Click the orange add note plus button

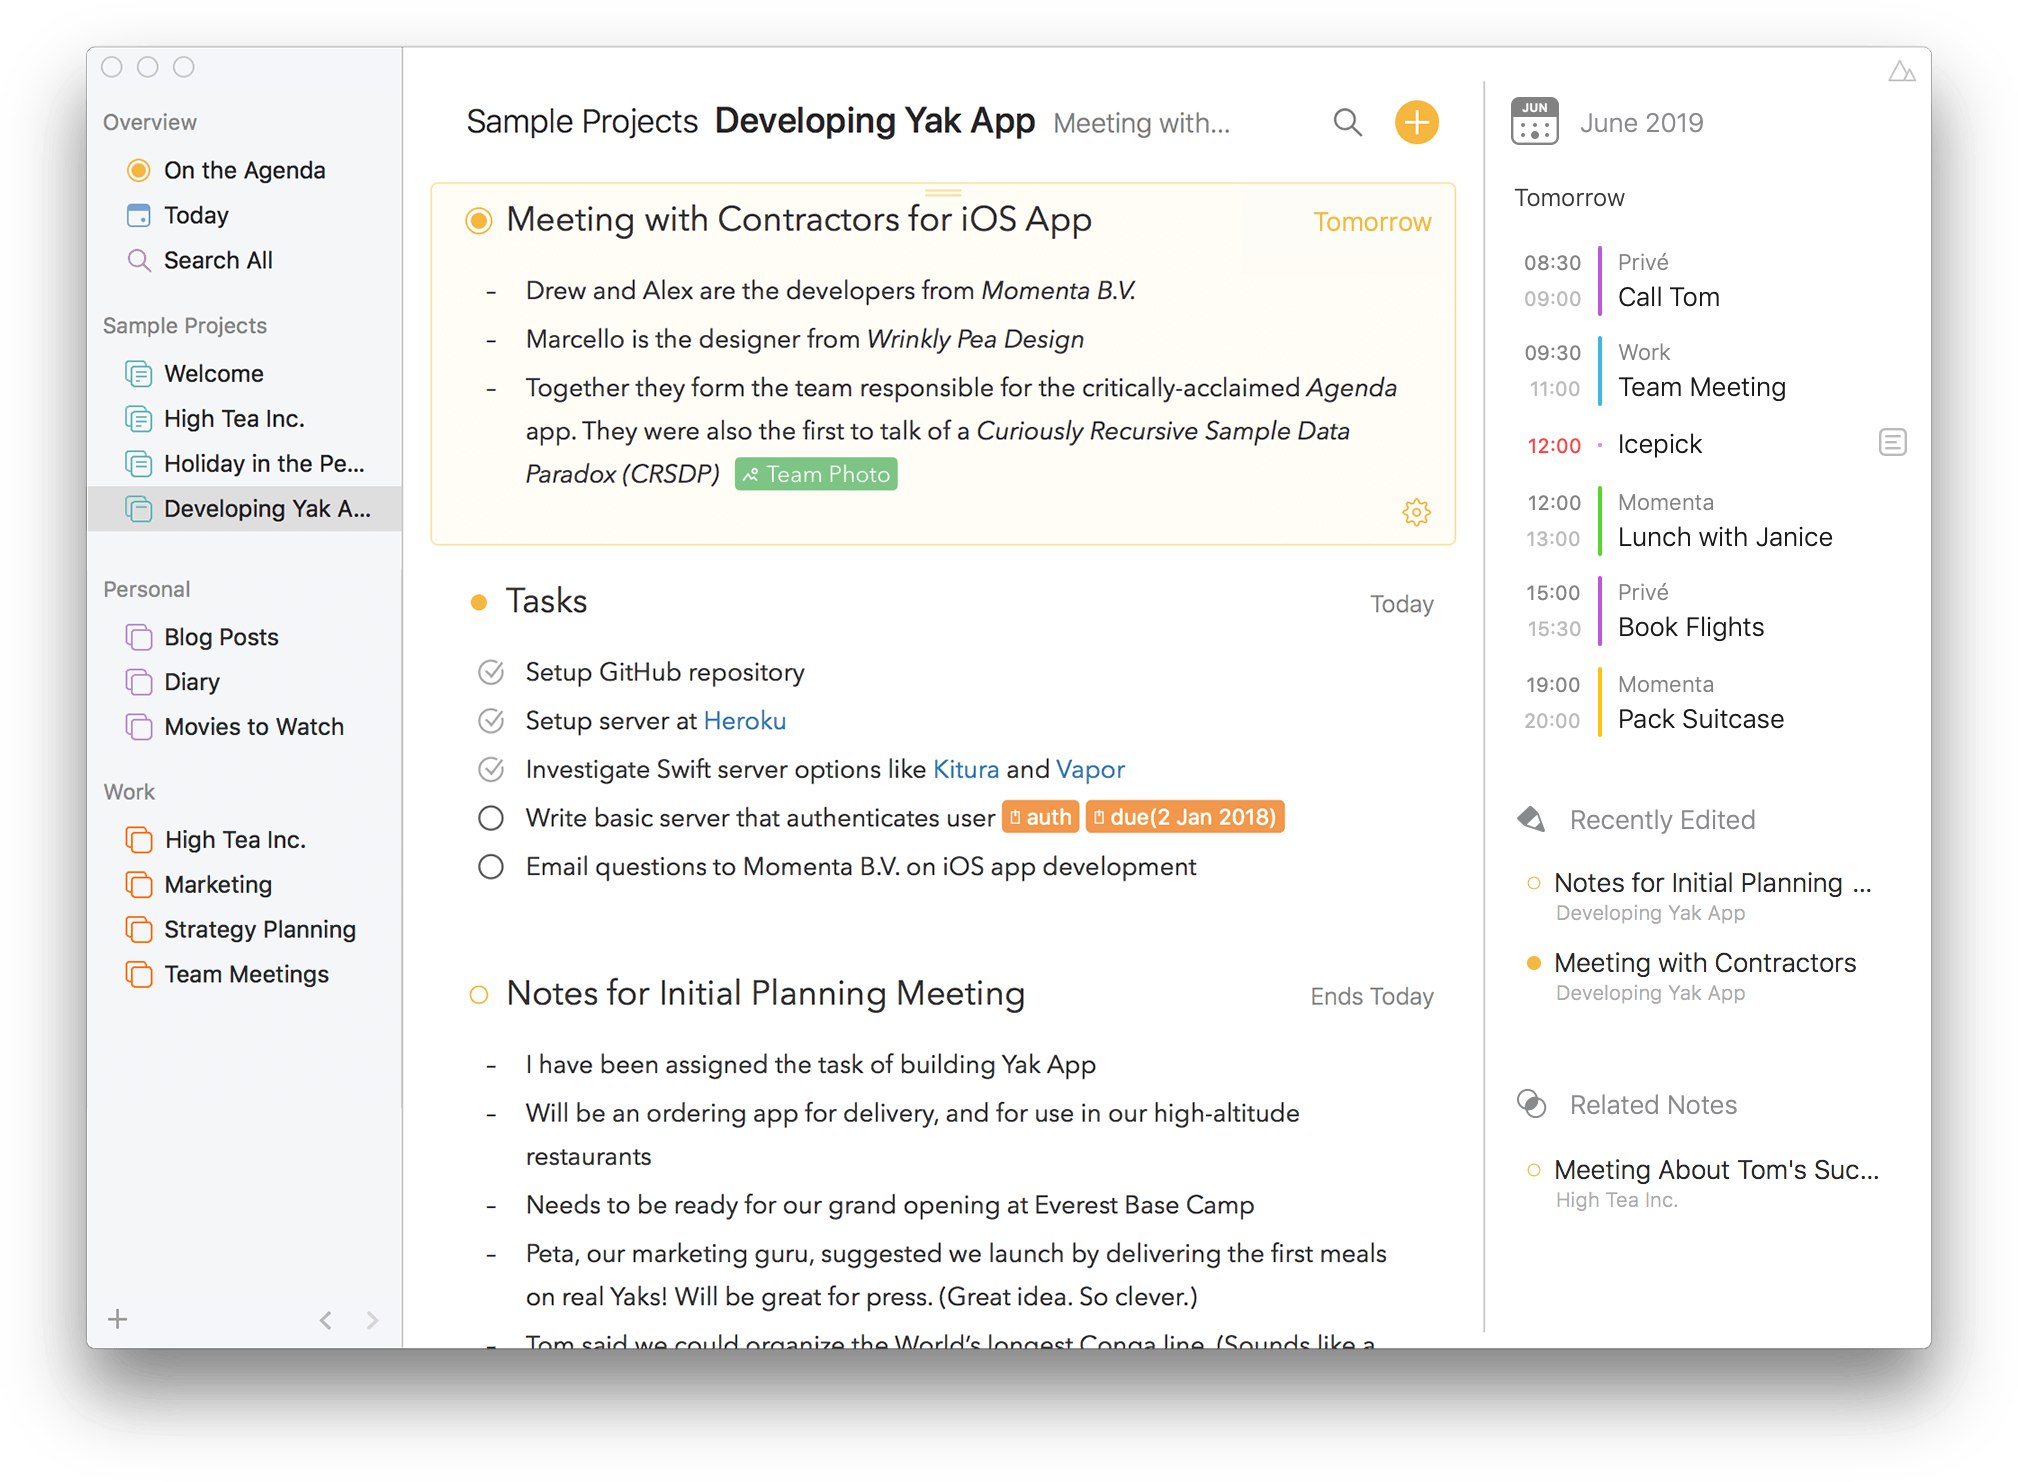pos(1416,122)
